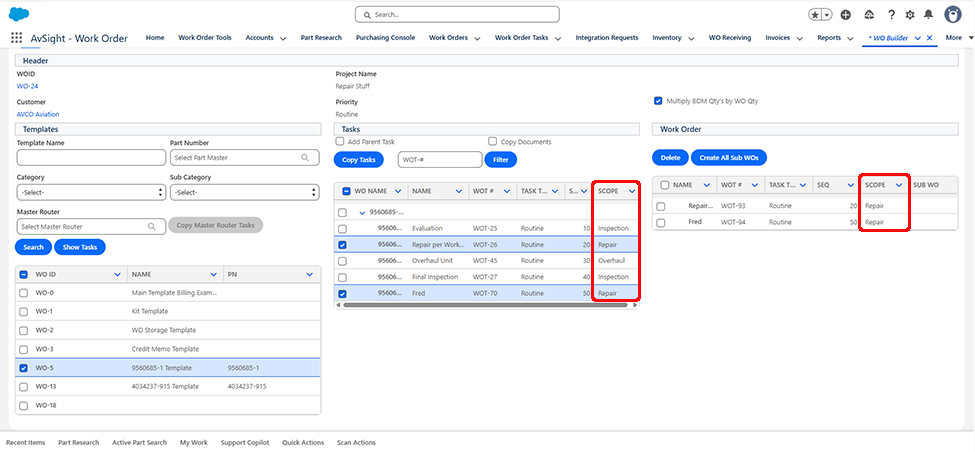The height and width of the screenshot is (452, 975).
Task: Click the Delete button
Action: 670,158
